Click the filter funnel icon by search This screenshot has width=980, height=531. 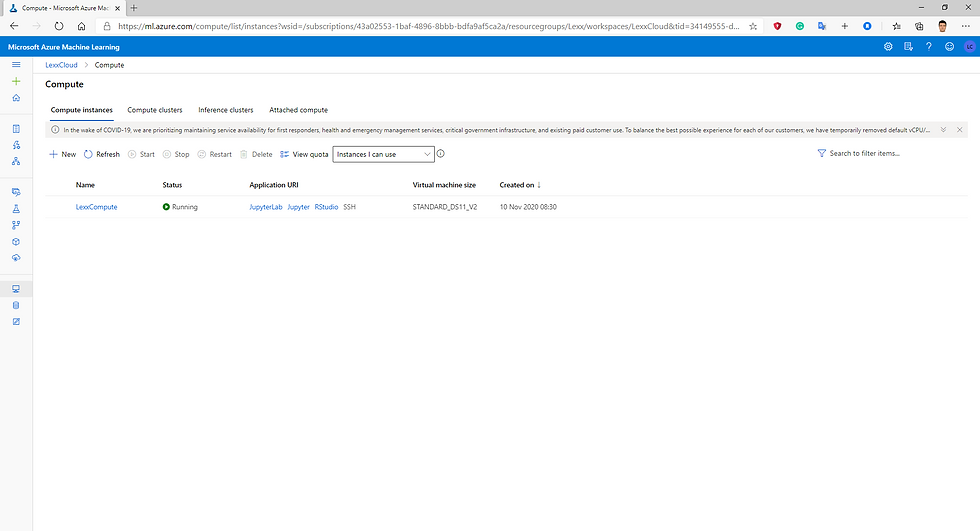(x=822, y=153)
